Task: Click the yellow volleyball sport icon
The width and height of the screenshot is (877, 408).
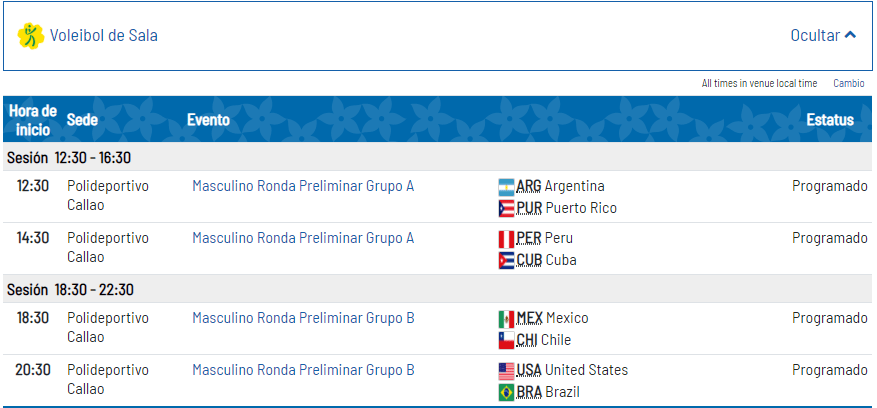Action: pos(31,36)
